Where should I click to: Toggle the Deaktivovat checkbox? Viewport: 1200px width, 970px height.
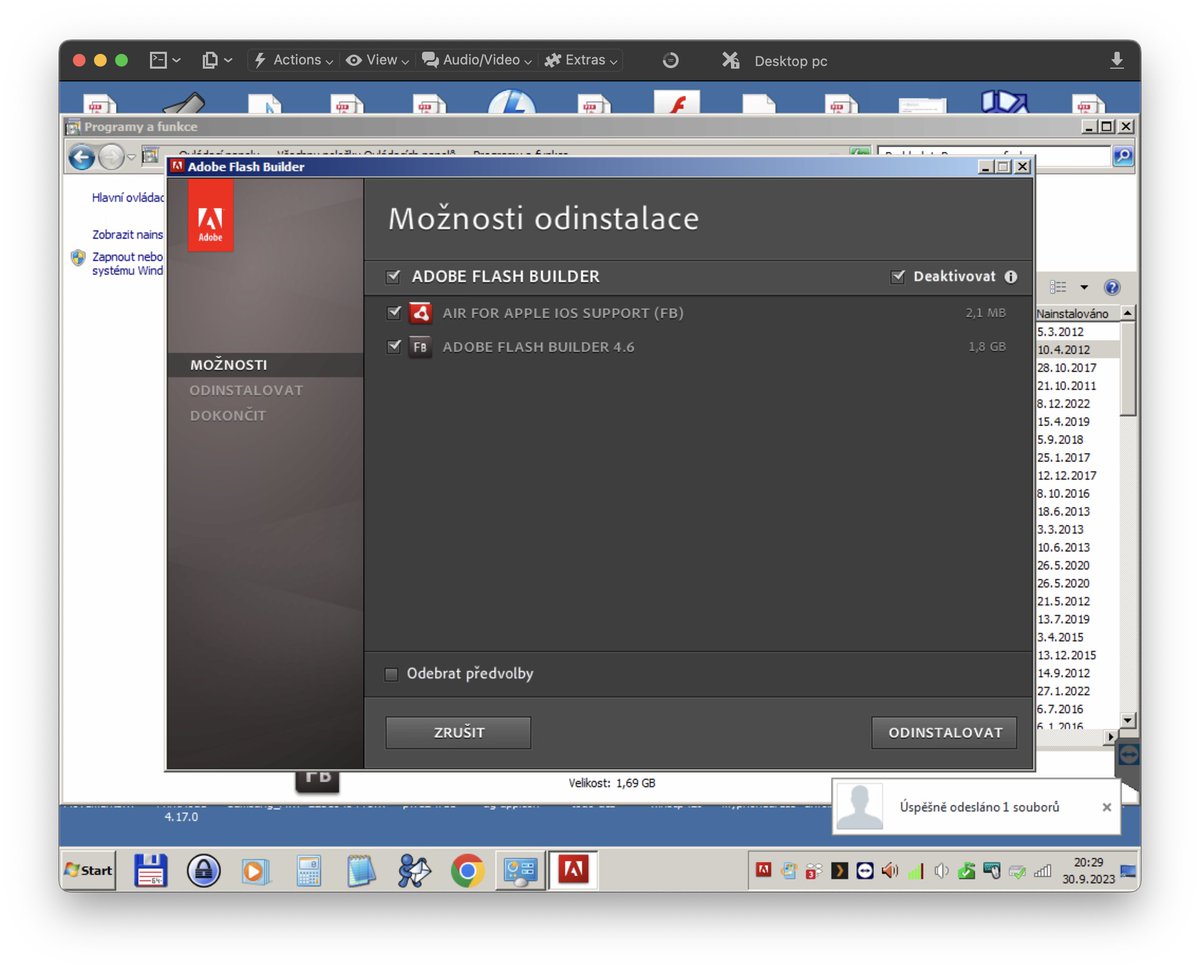click(898, 277)
